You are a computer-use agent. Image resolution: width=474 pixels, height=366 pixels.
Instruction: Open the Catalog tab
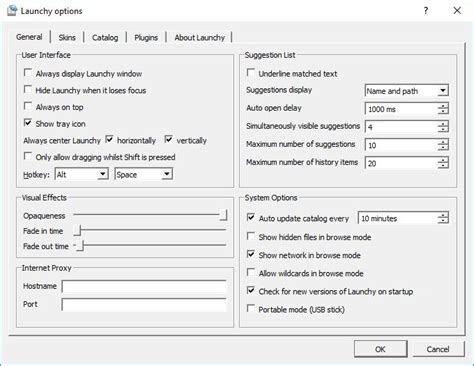[105, 38]
